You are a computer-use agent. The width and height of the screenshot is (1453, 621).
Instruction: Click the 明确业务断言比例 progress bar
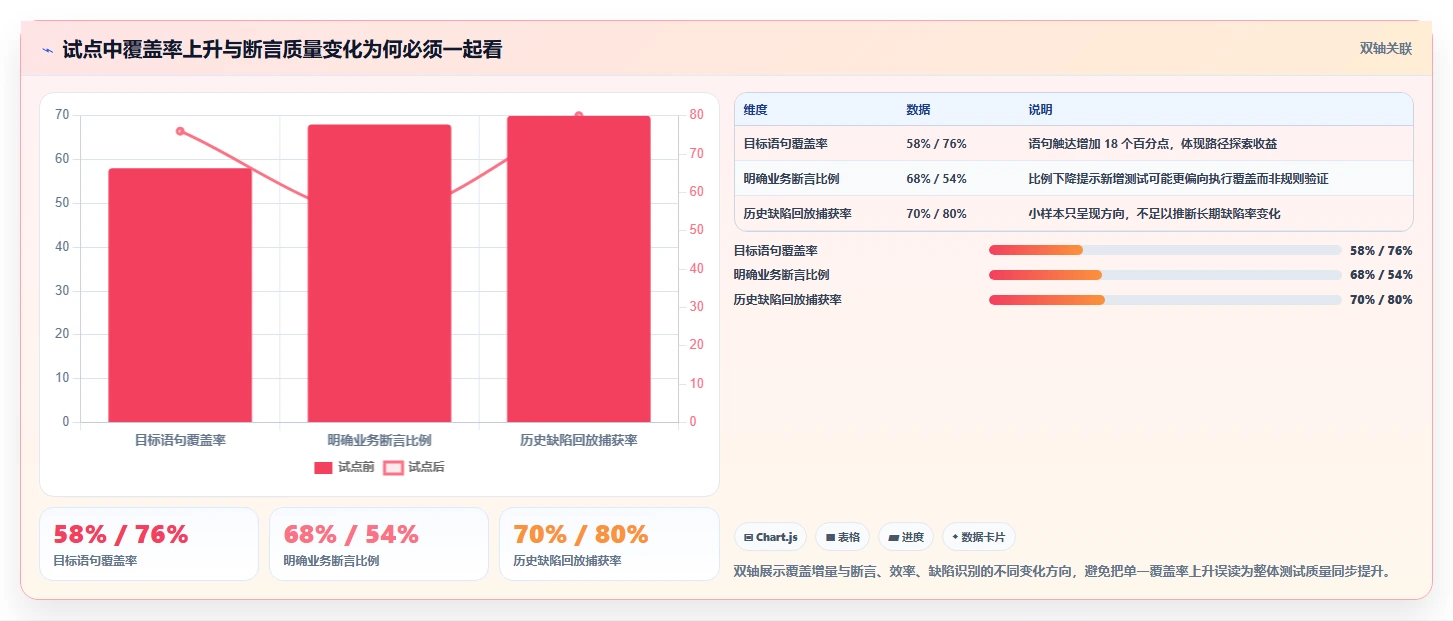tap(1165, 275)
